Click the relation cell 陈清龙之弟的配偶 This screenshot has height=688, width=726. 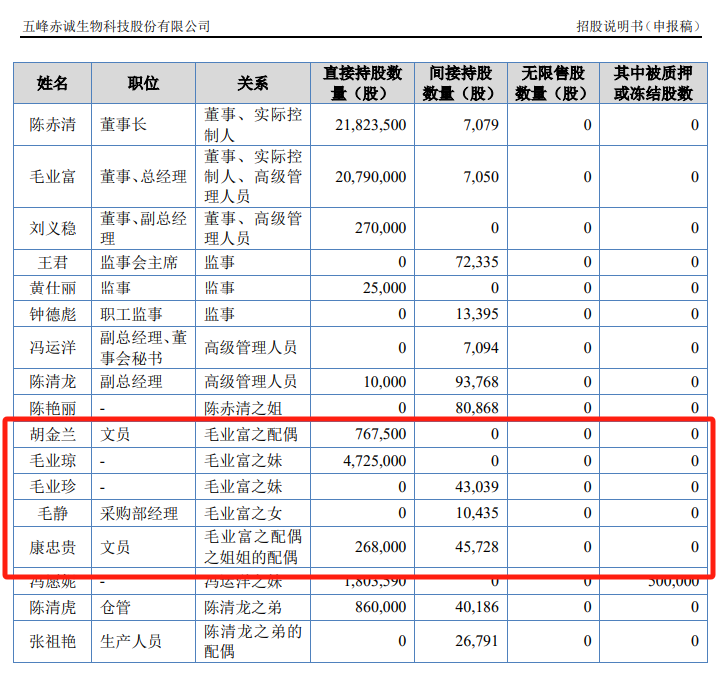pyautogui.click(x=253, y=641)
